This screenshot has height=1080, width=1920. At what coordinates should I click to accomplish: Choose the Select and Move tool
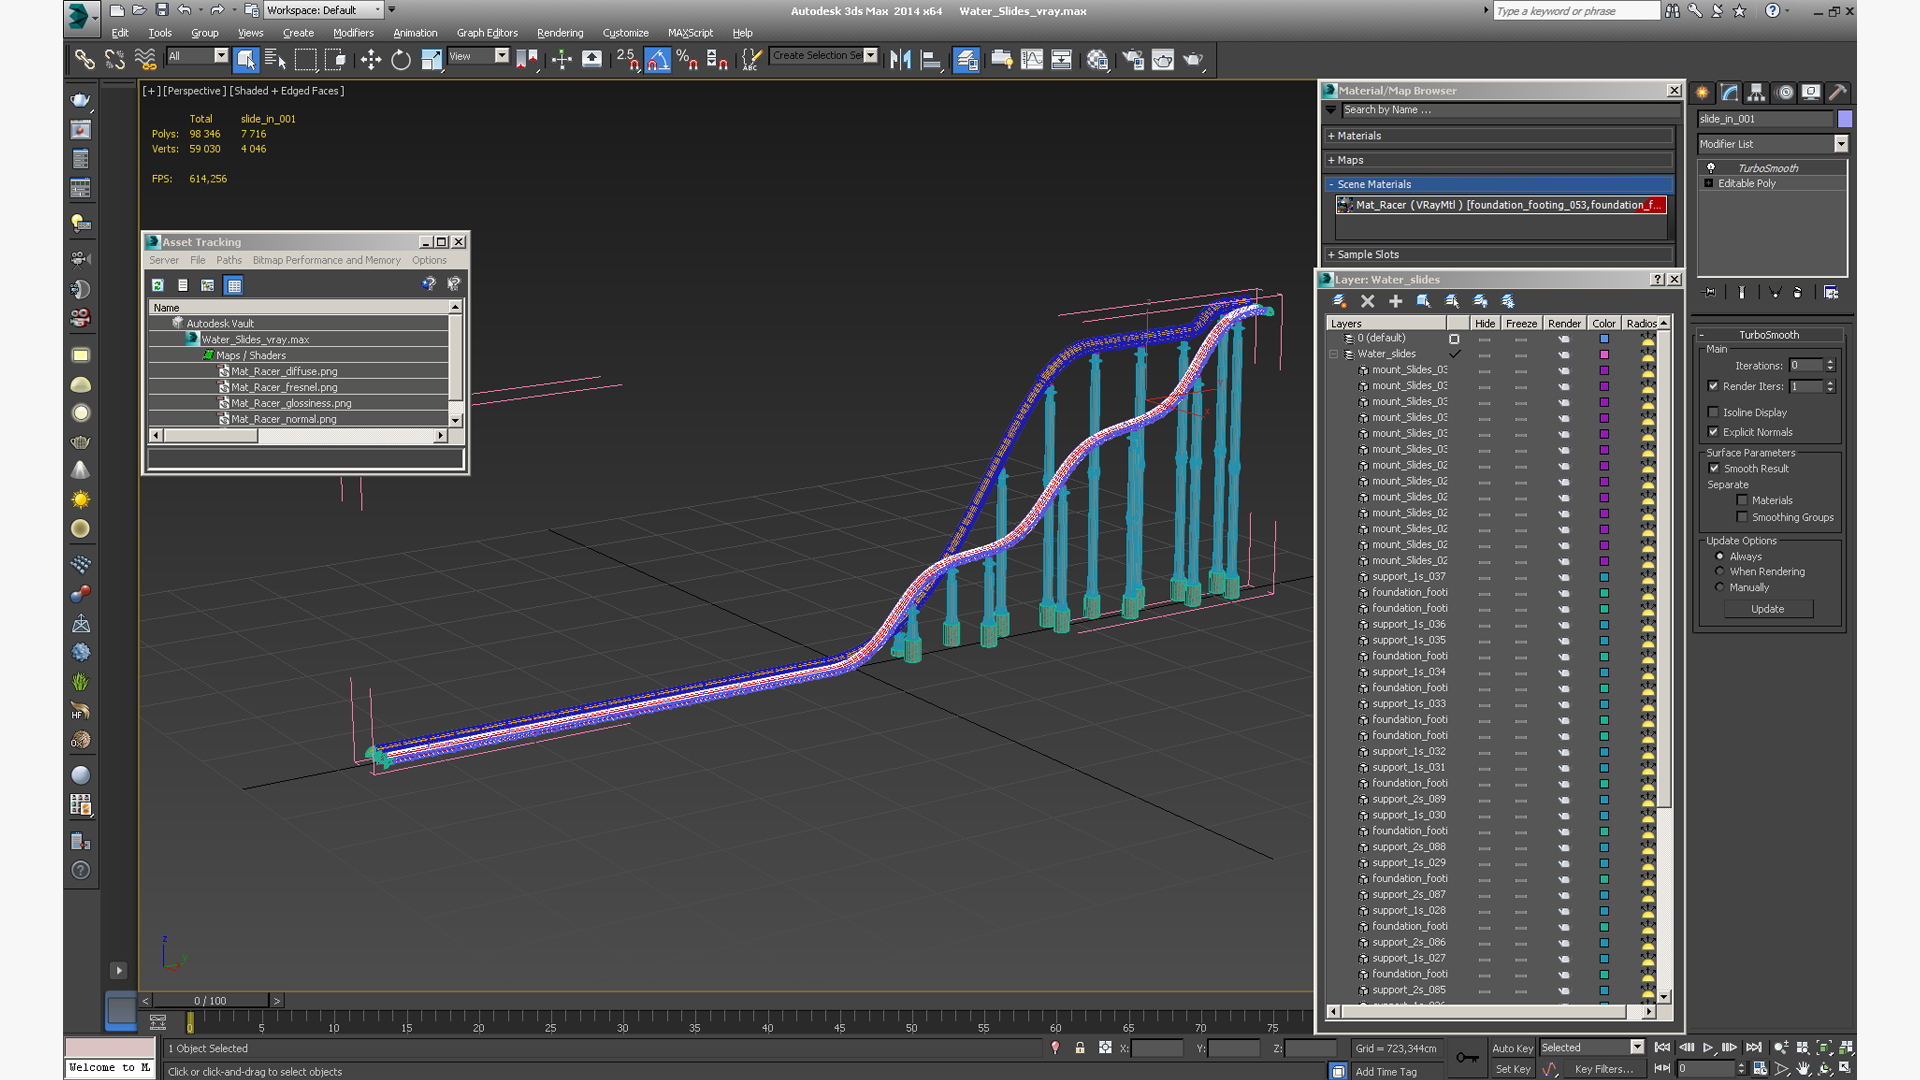click(x=370, y=60)
